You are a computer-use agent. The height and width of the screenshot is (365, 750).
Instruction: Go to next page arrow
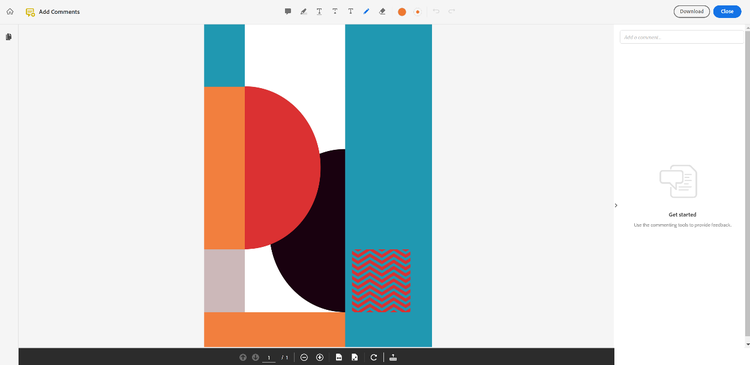click(255, 357)
